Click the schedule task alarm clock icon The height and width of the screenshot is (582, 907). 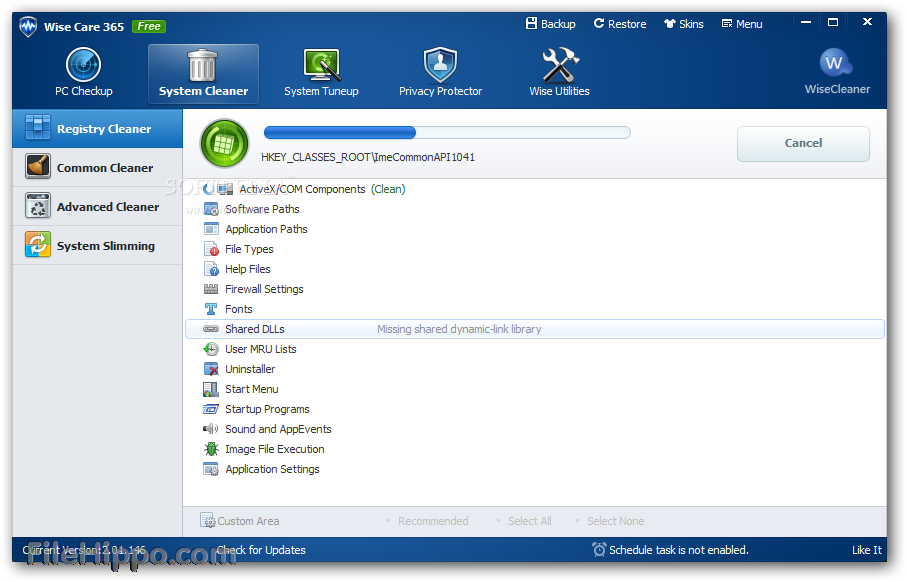pyautogui.click(x=599, y=550)
